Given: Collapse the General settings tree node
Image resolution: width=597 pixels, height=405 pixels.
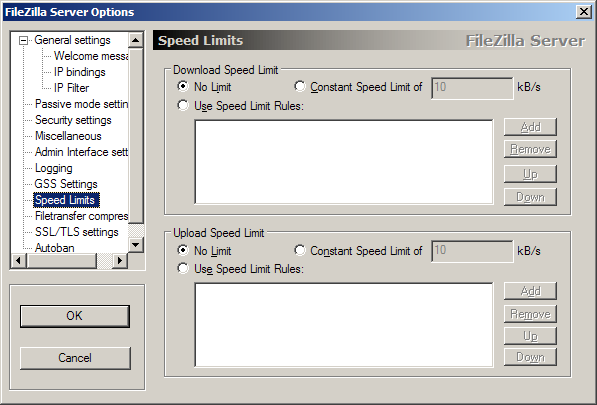Looking at the screenshot, I should [24, 40].
